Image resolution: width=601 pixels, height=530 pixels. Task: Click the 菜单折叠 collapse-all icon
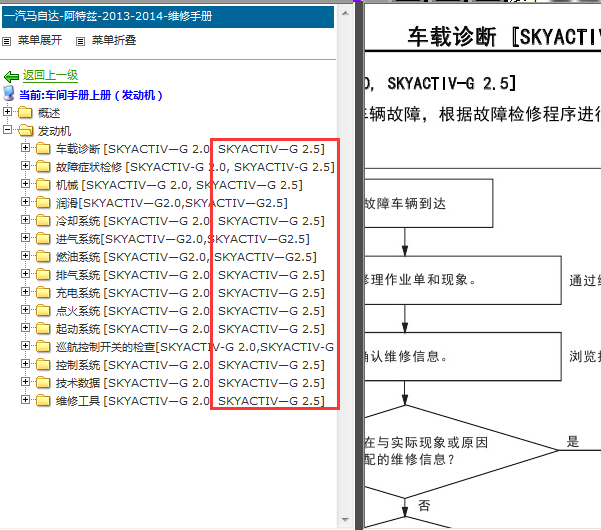(80, 41)
